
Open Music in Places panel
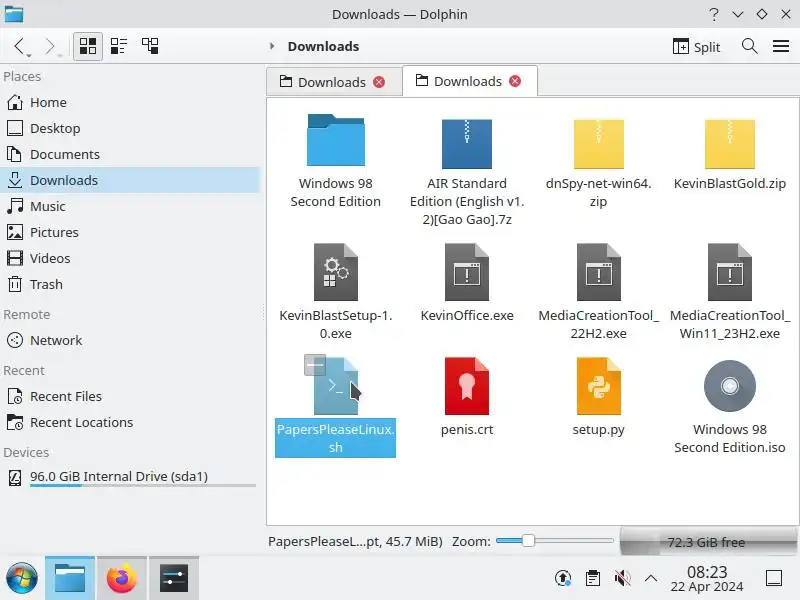click(x=130, y=207)
